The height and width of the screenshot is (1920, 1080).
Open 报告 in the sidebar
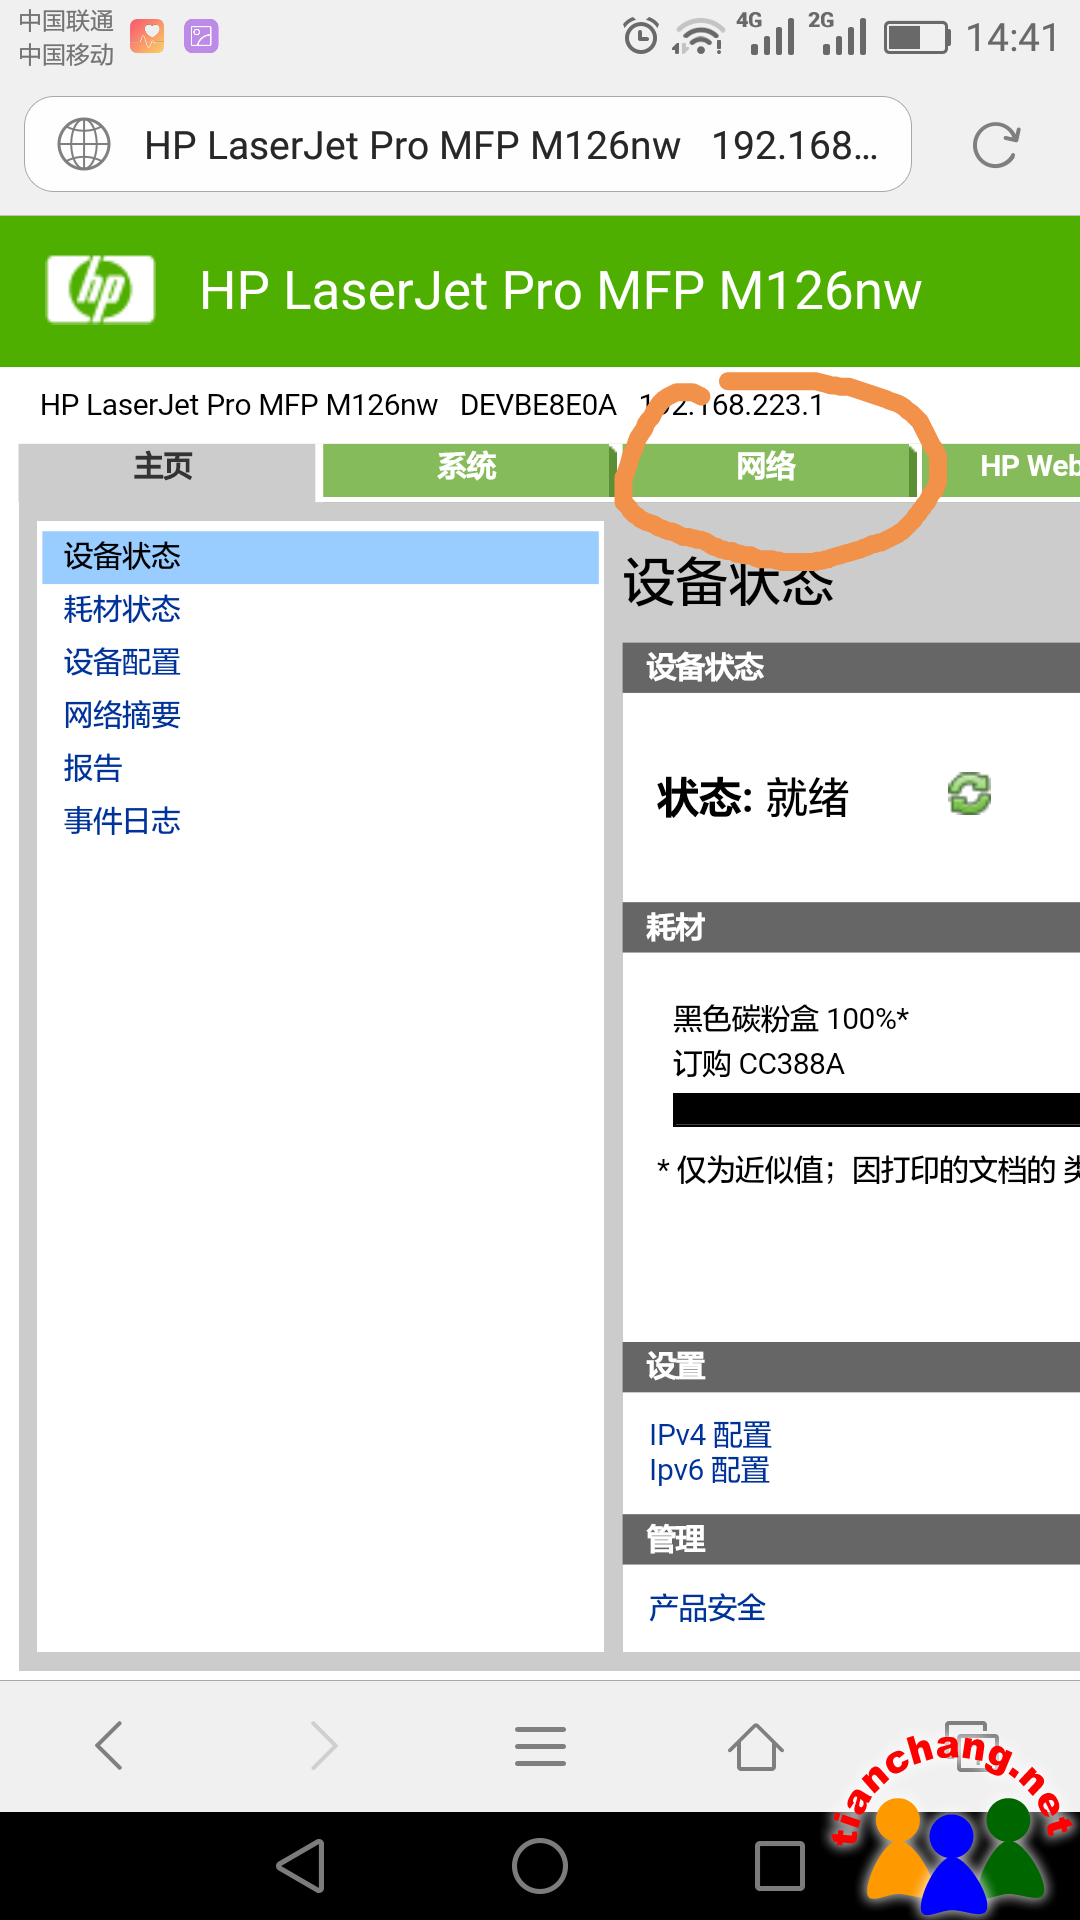point(93,768)
